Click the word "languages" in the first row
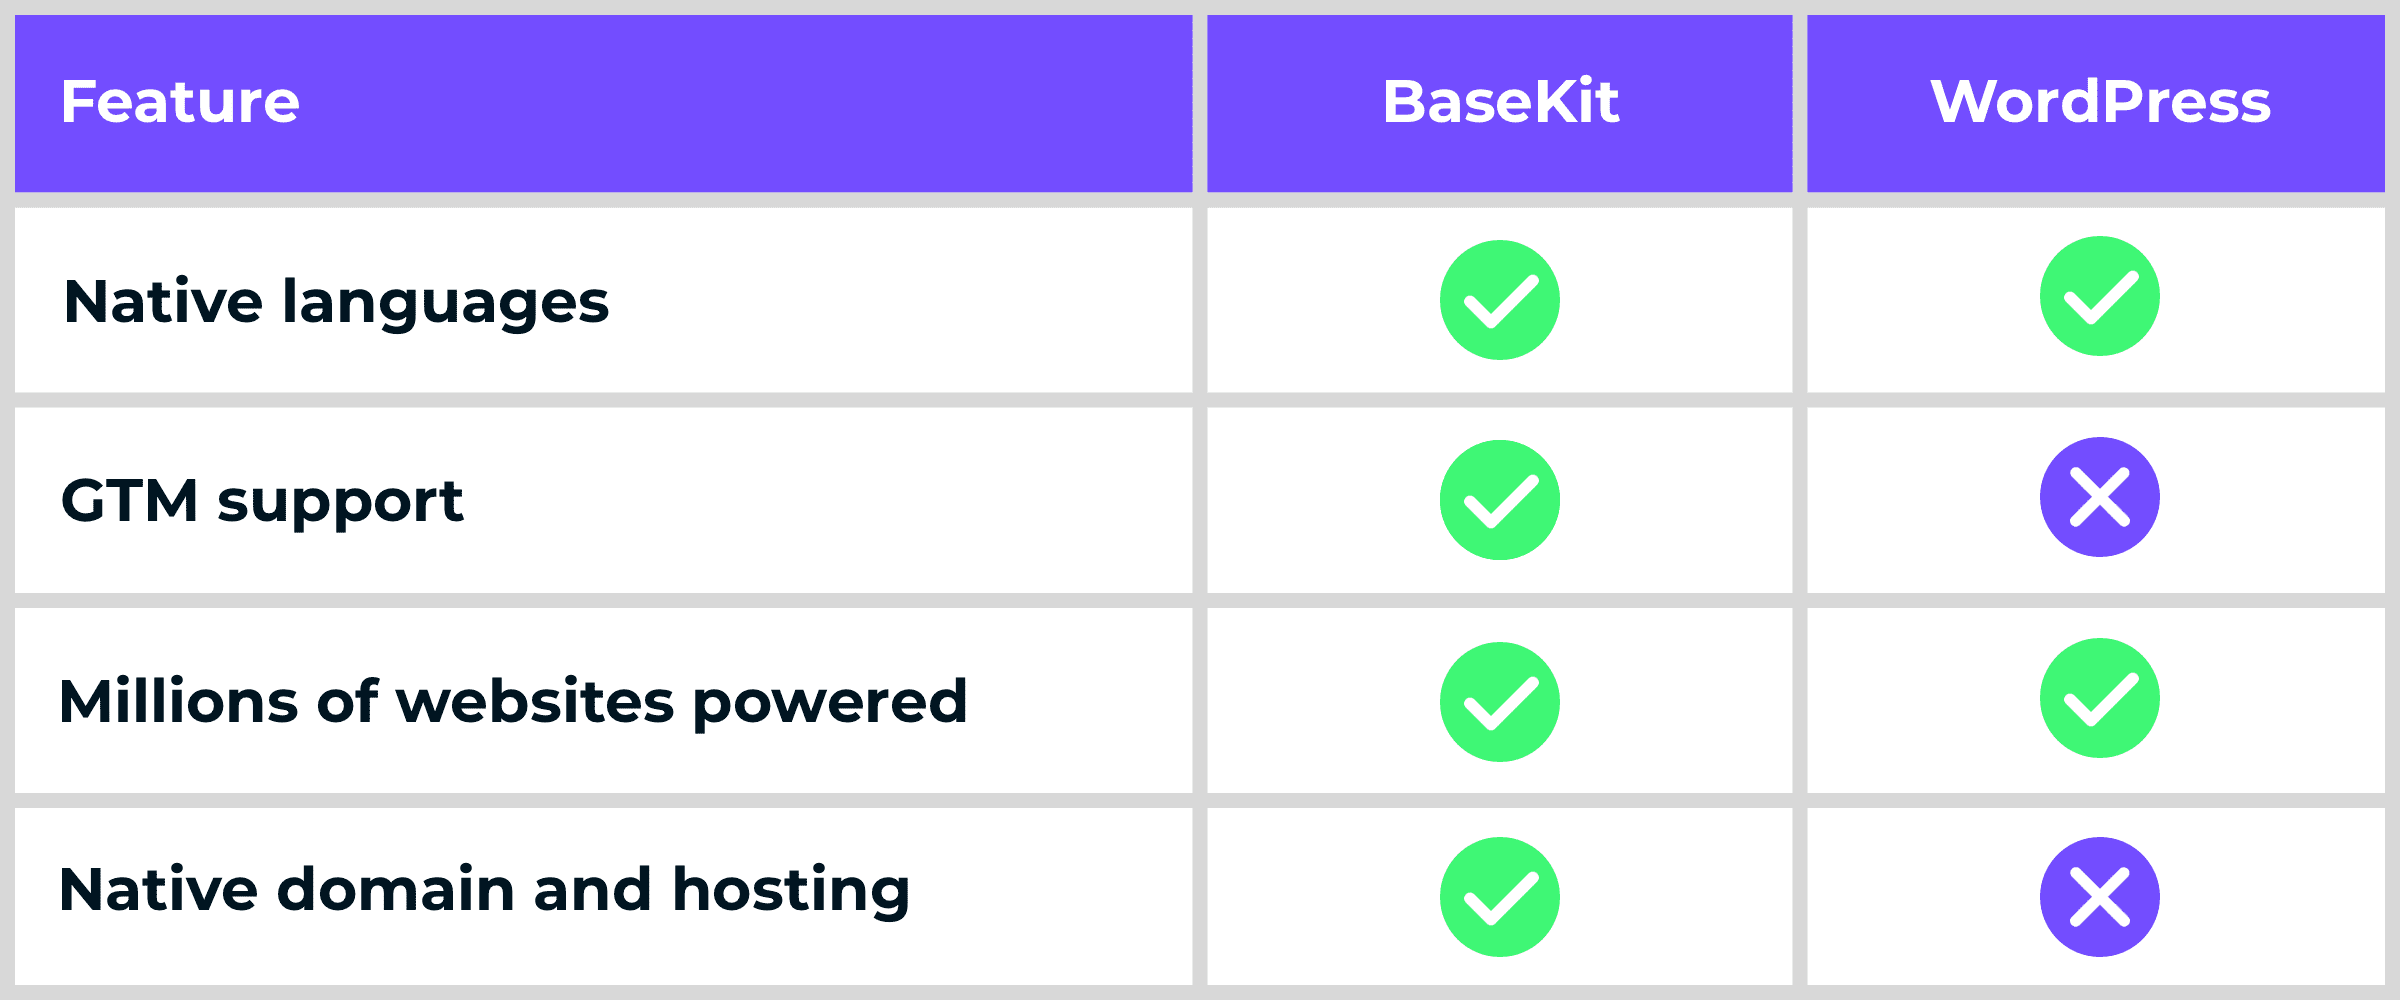The image size is (2400, 1000). (445, 303)
